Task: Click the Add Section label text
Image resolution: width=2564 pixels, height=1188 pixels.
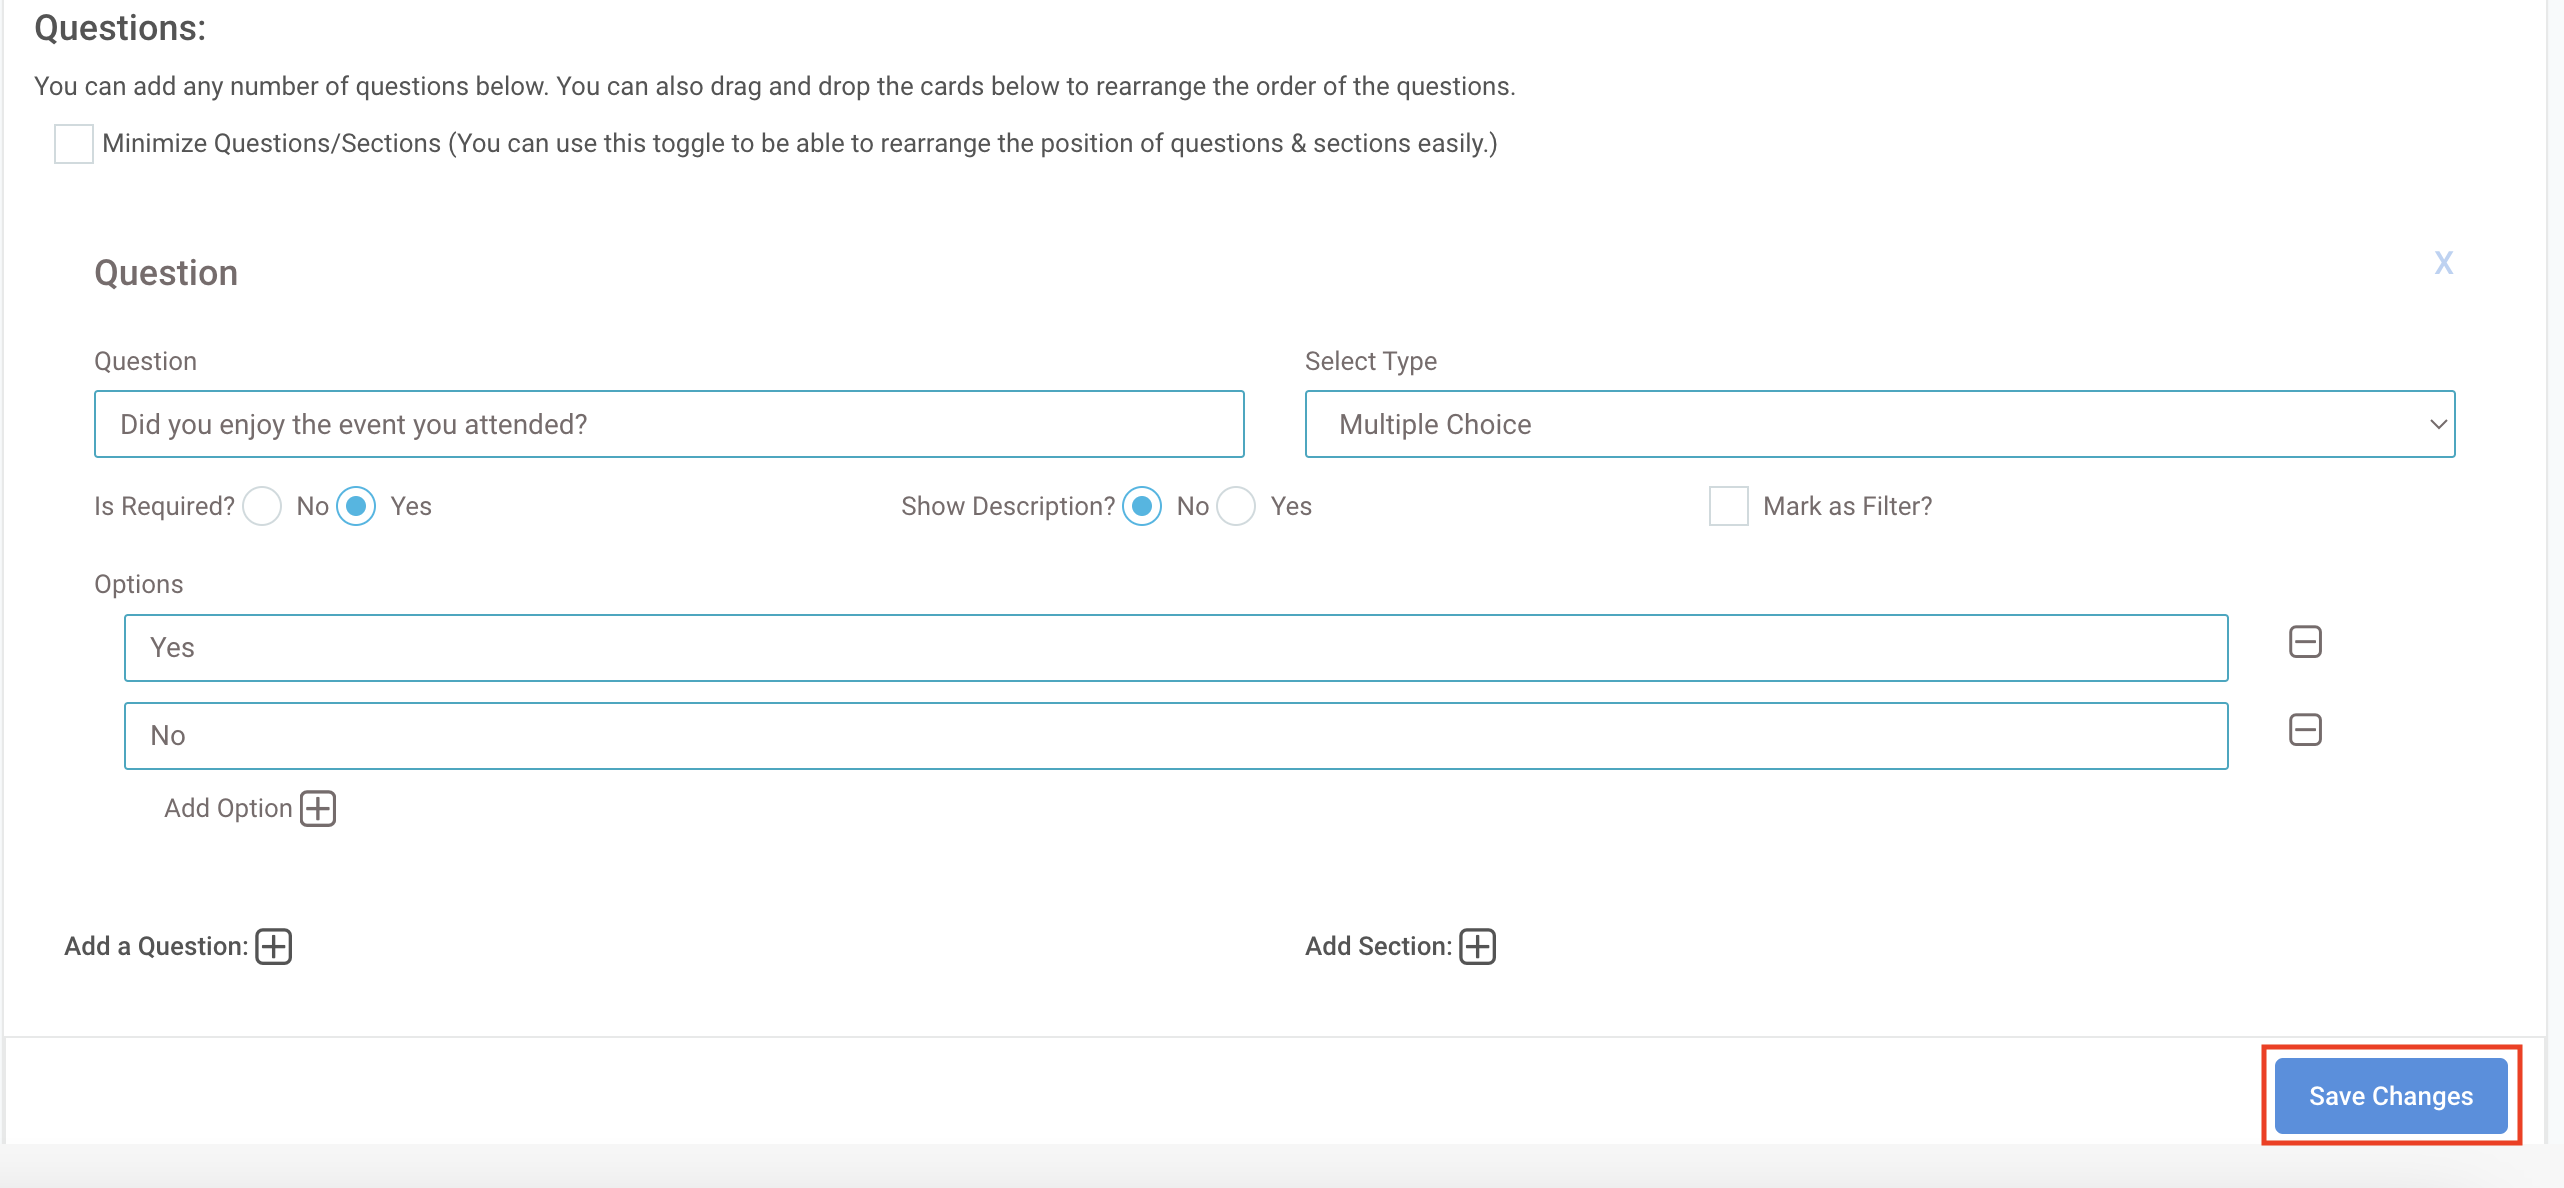Action: 1377,946
